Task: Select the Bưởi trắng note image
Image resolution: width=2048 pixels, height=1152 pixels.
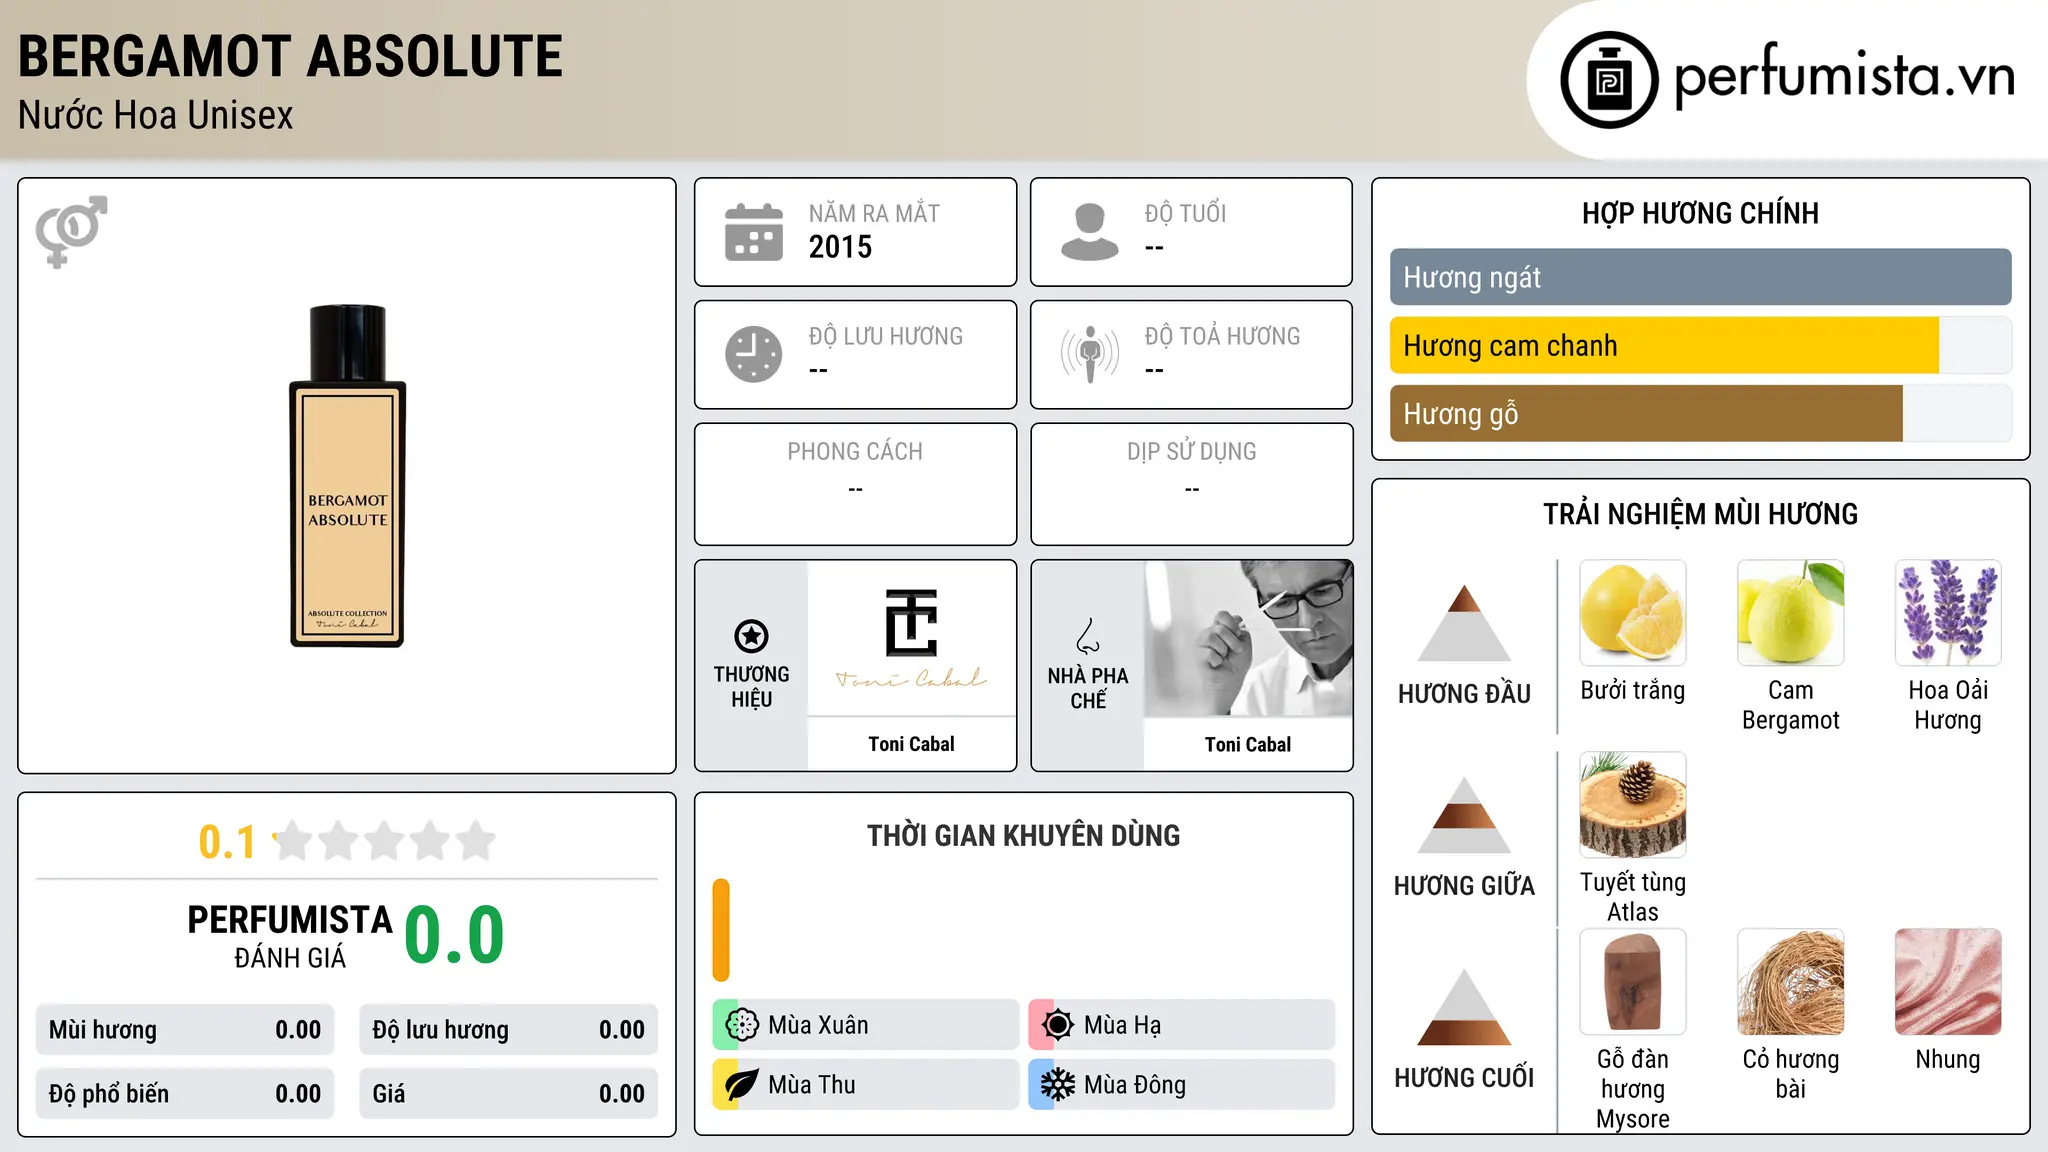Action: (x=1633, y=613)
